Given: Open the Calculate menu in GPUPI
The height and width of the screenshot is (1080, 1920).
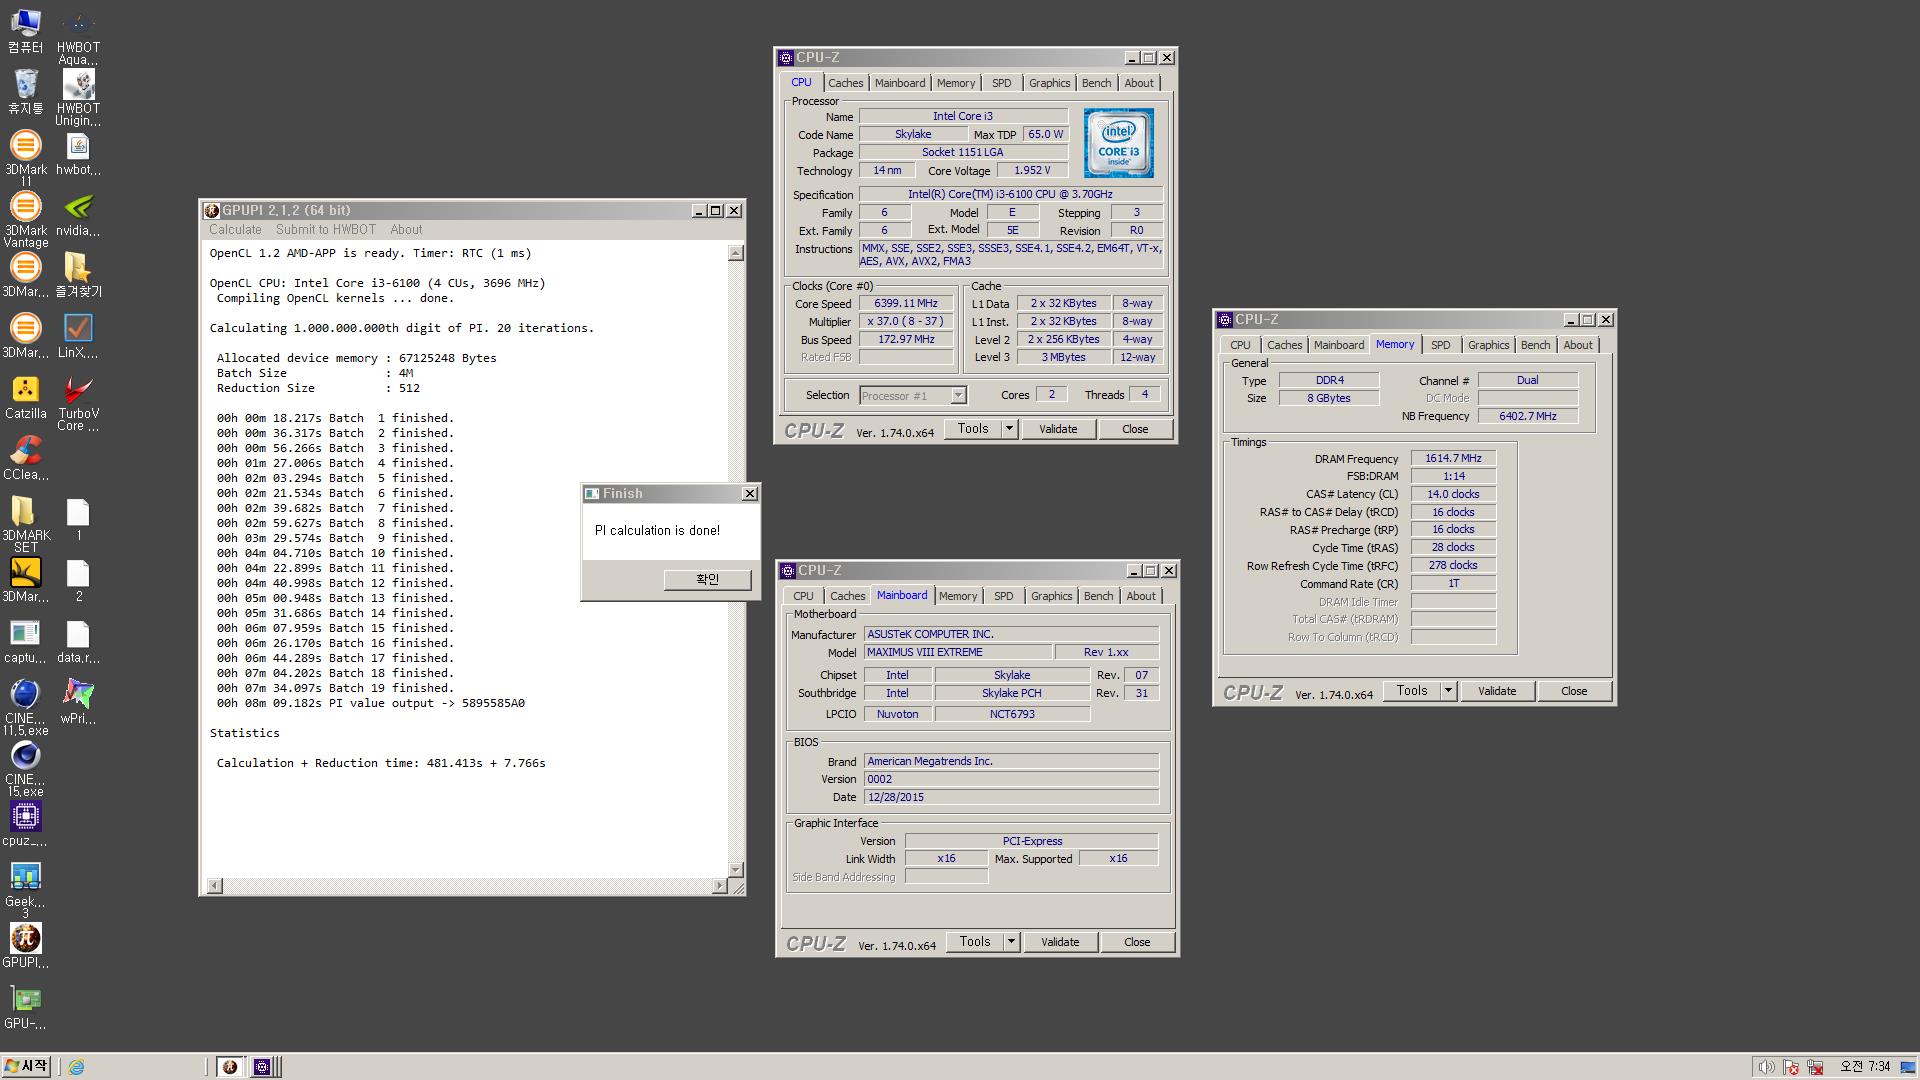Looking at the screenshot, I should tap(235, 229).
